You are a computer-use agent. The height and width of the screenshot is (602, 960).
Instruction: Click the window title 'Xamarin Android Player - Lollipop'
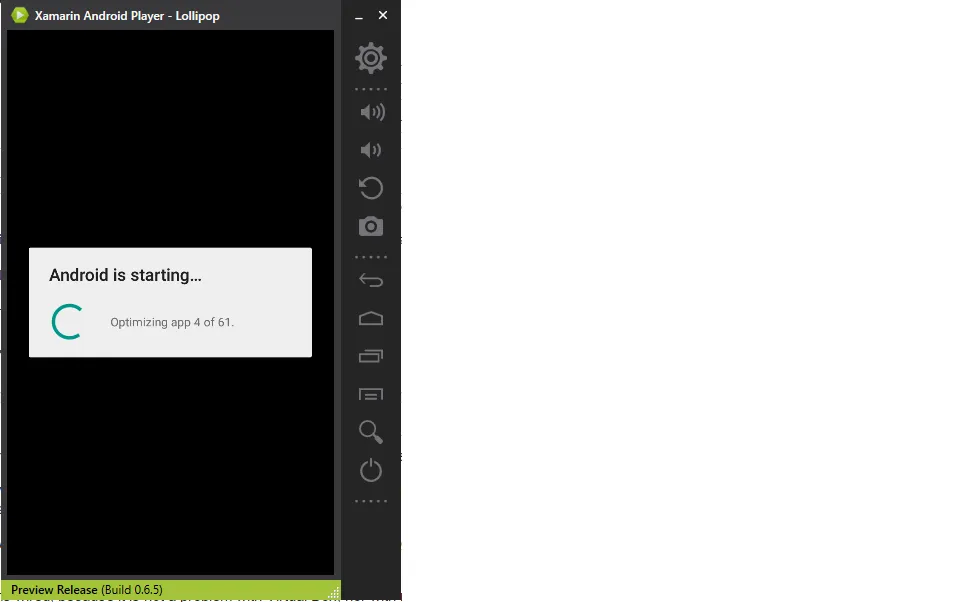127,16
